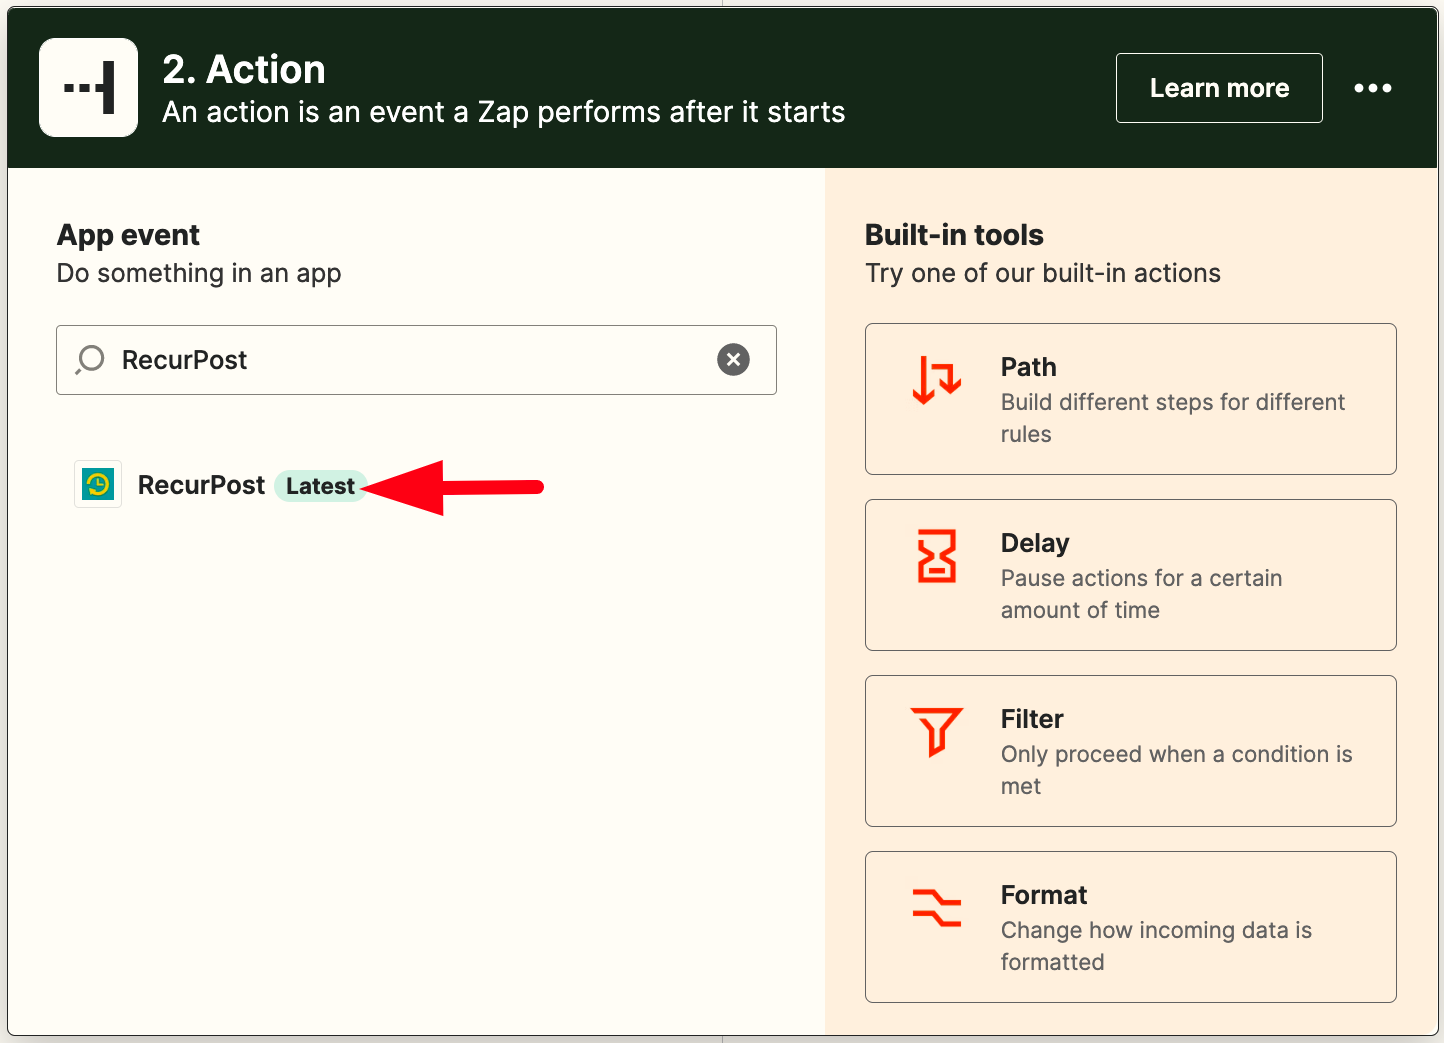Choose the Path built-in tool card
The width and height of the screenshot is (1444, 1043).
tap(1130, 399)
